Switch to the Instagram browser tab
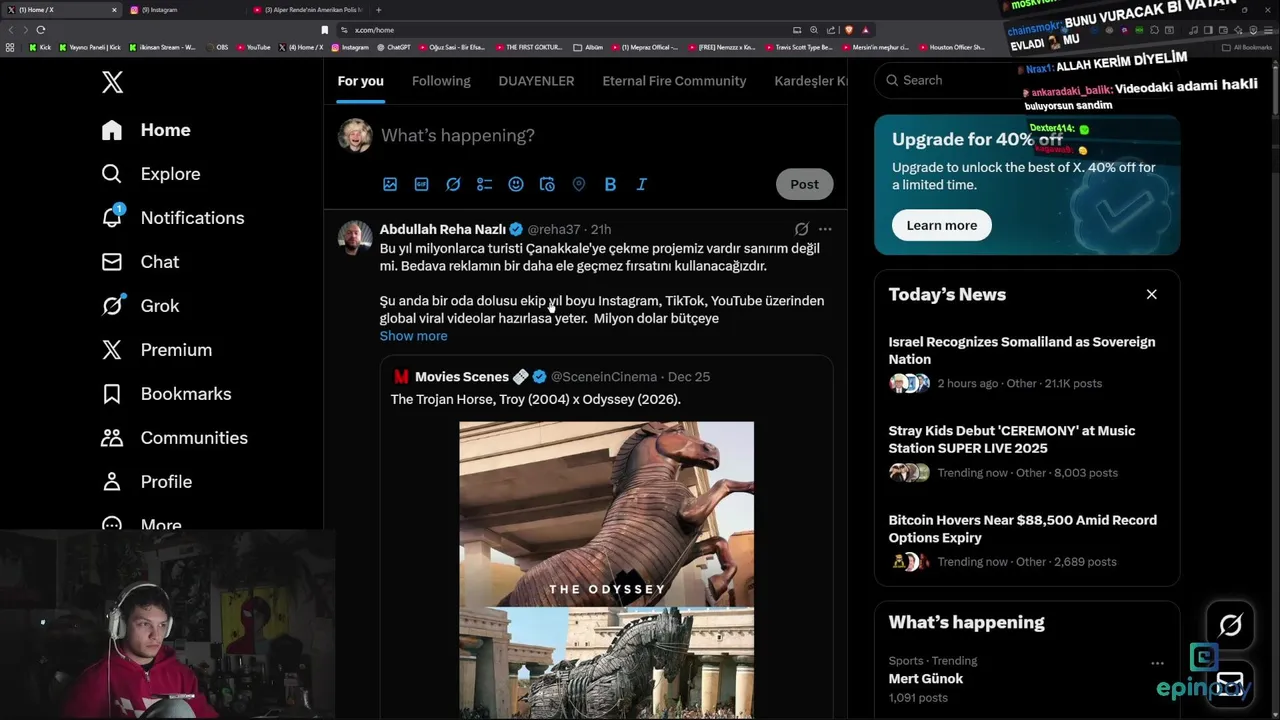1280x720 pixels. pyautogui.click(x=185, y=10)
